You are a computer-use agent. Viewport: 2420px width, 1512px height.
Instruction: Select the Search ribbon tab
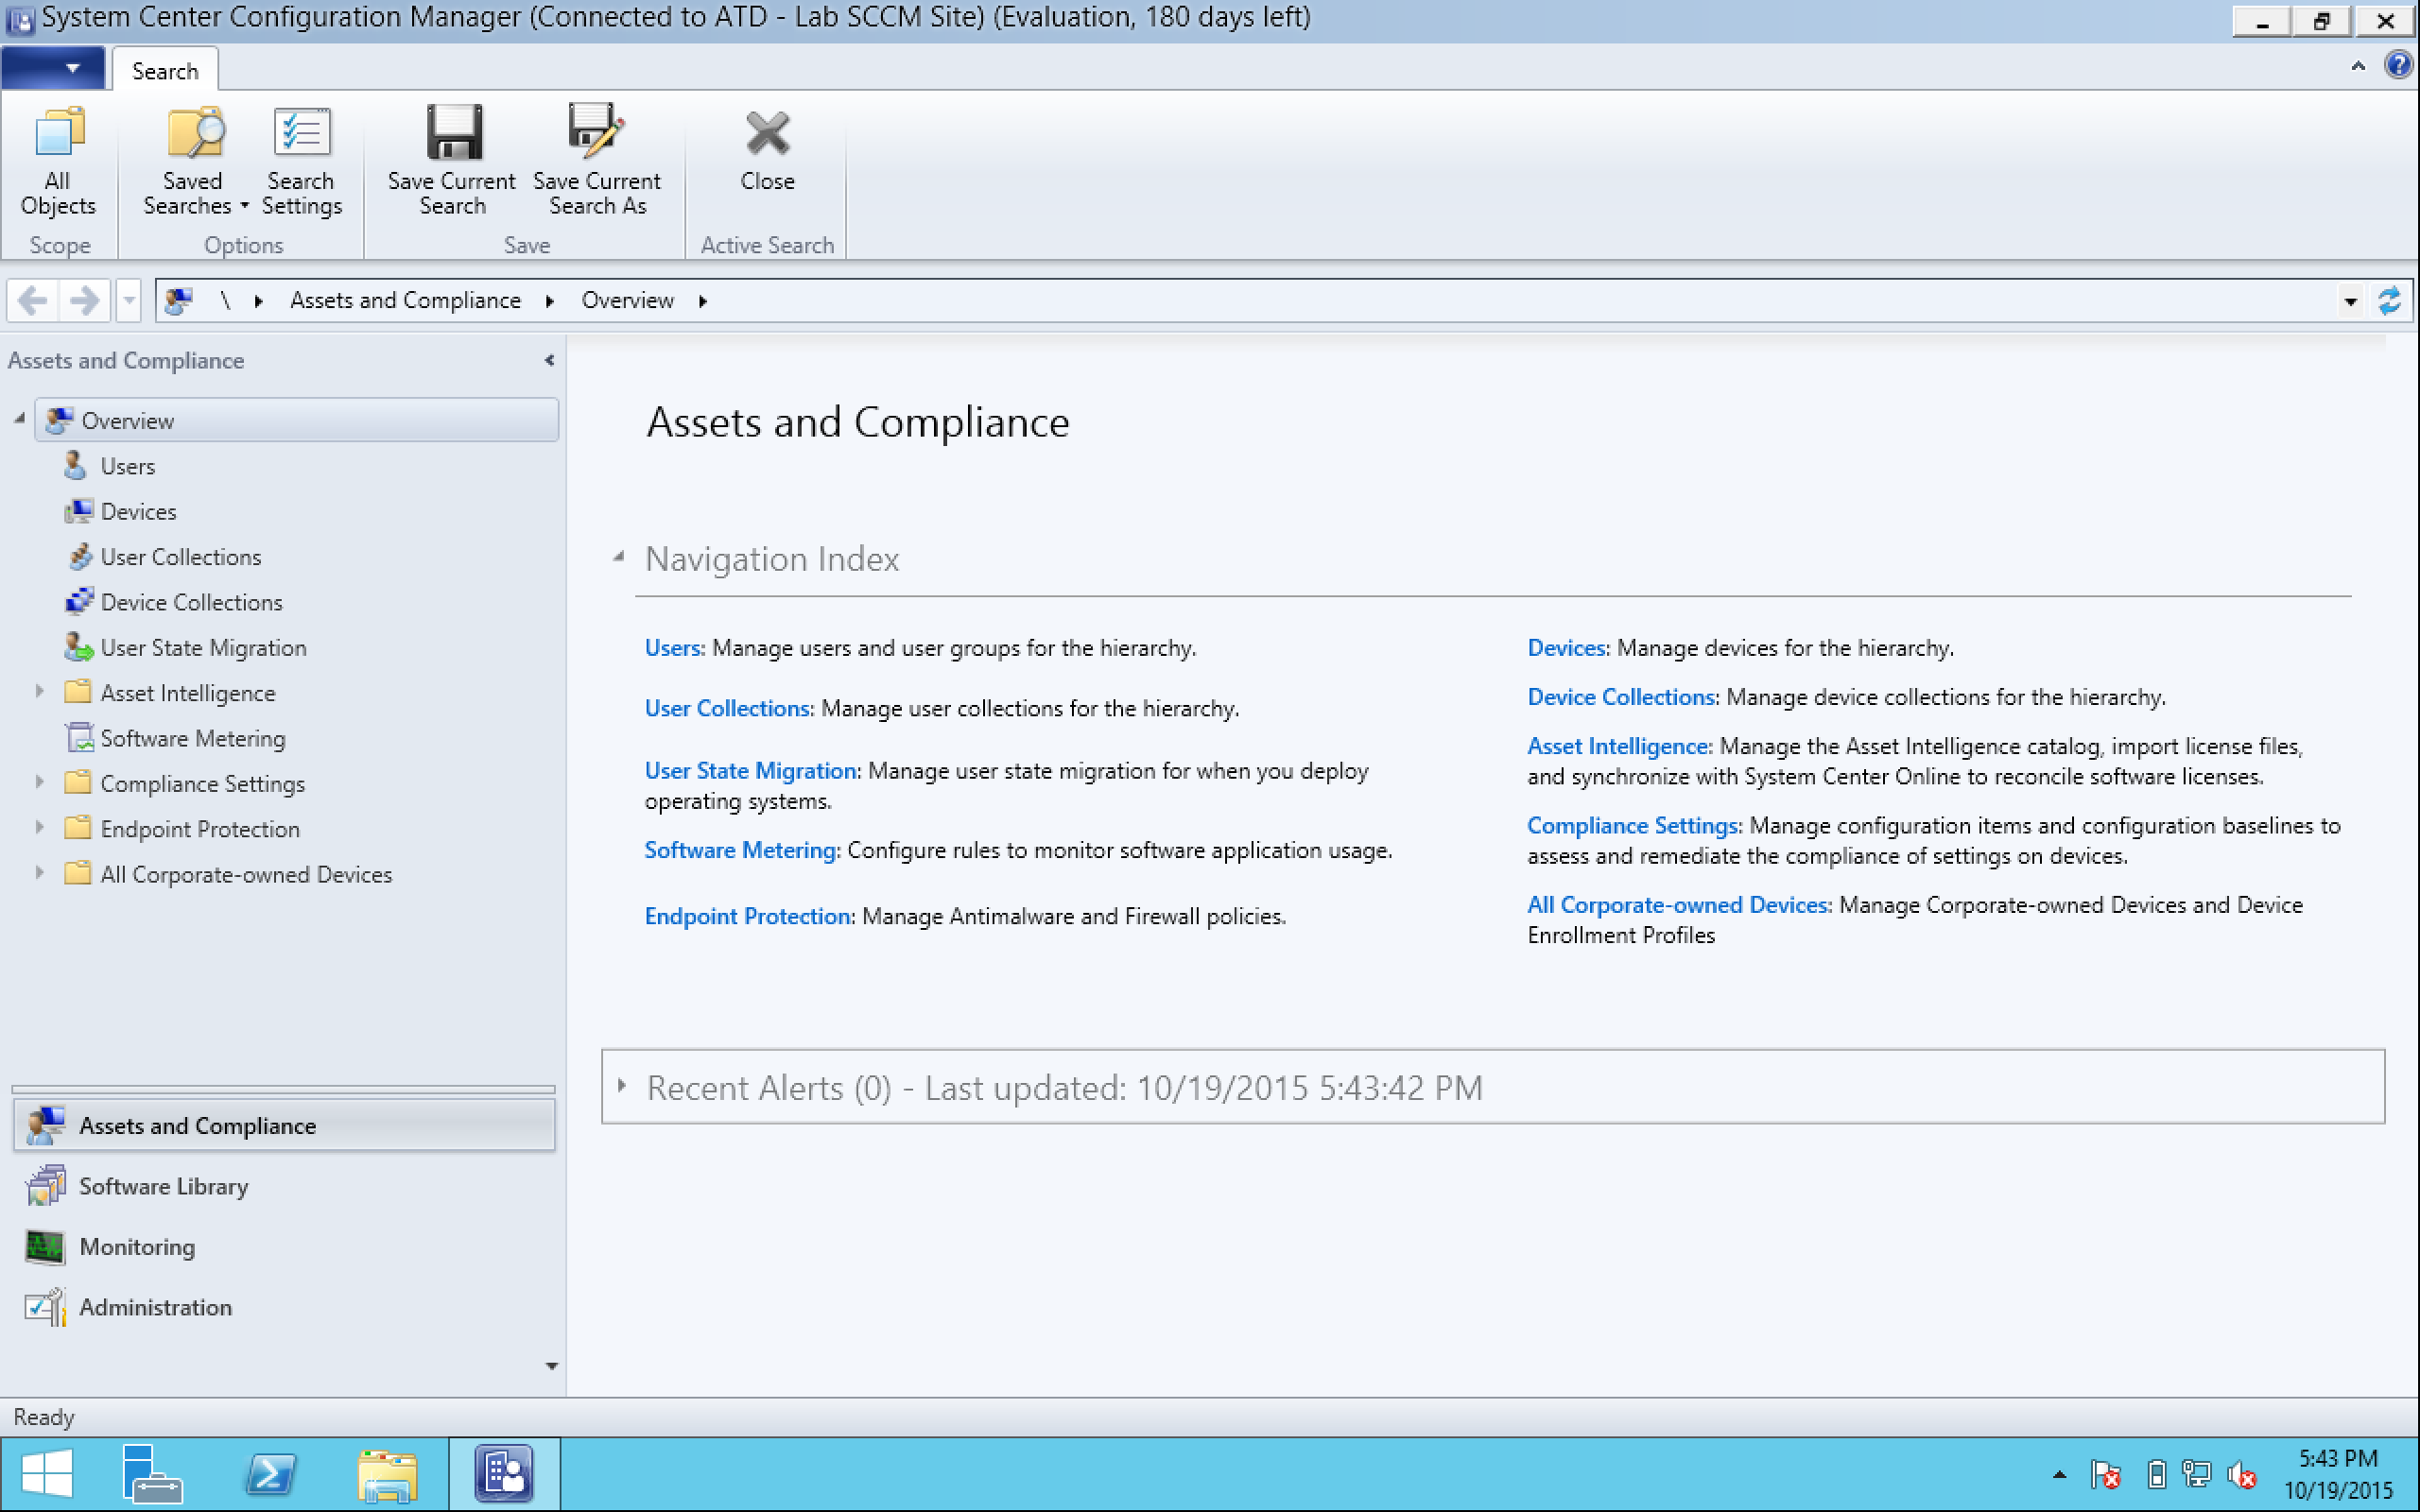coord(165,71)
